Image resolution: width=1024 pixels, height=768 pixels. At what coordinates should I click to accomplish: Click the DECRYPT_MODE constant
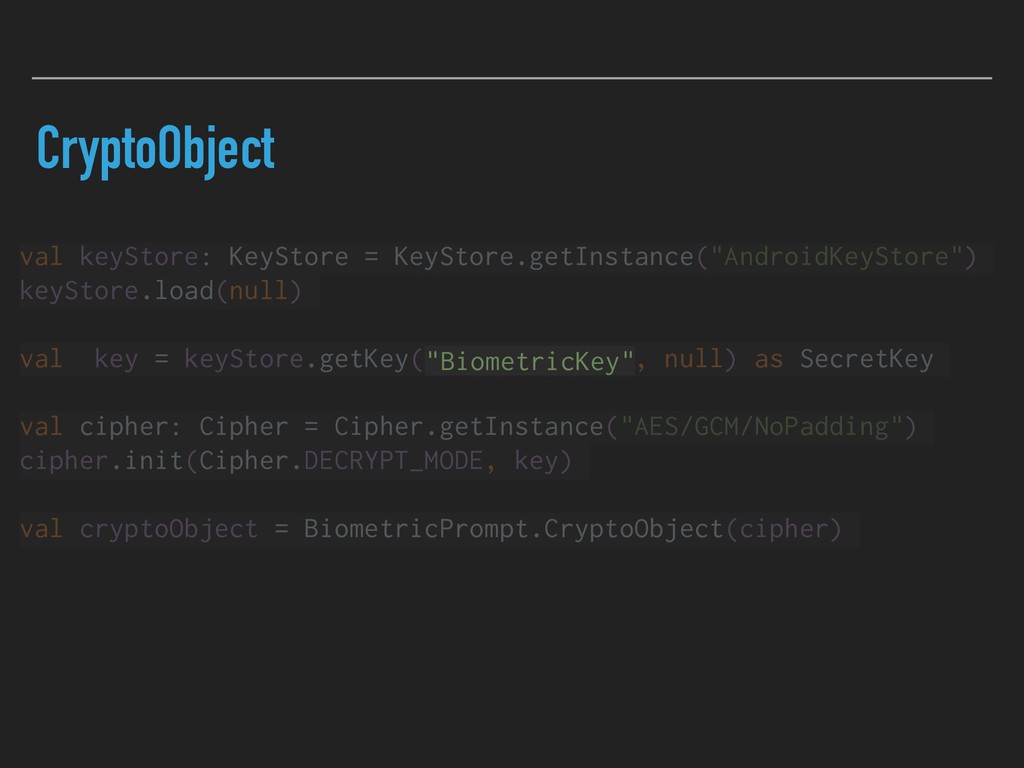[393, 461]
